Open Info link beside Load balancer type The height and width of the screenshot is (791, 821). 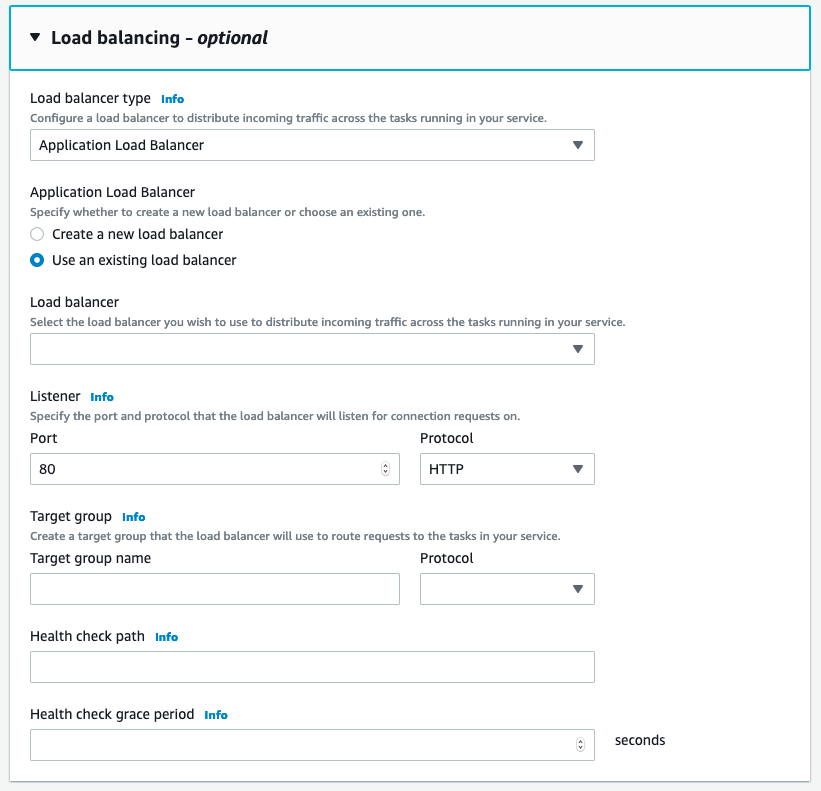(172, 99)
